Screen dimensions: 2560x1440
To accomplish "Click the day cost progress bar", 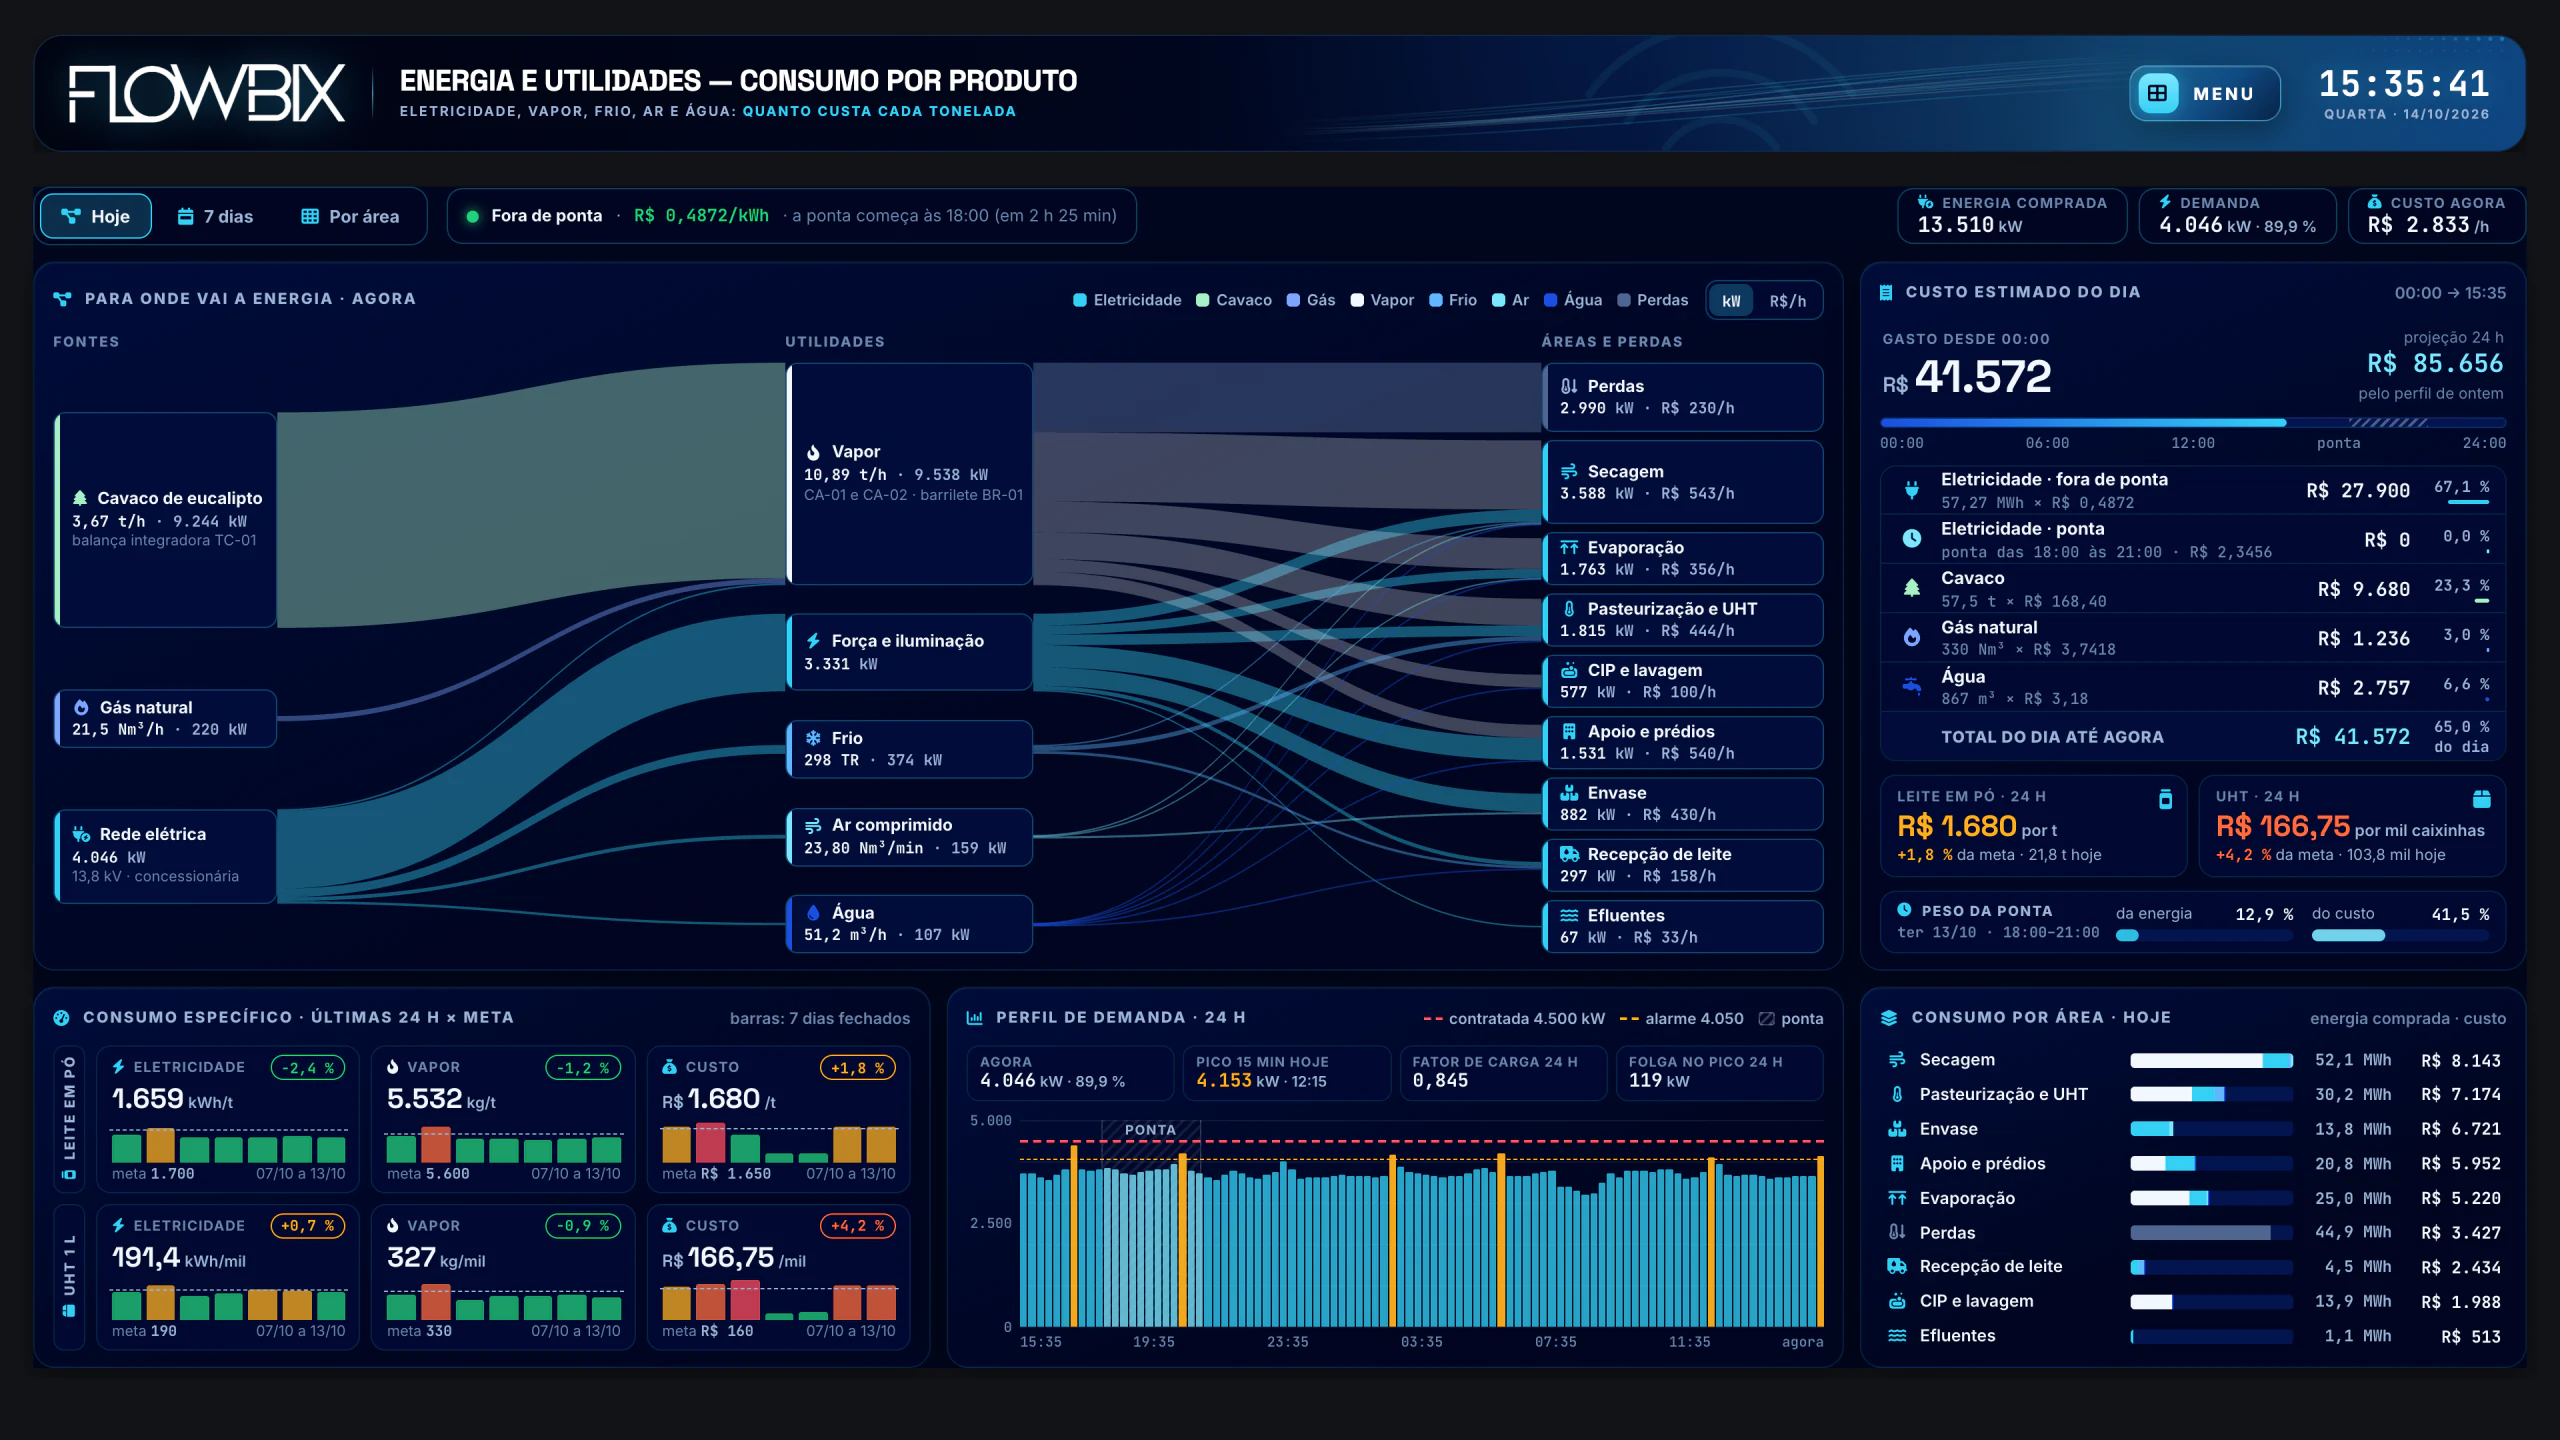I will pyautogui.click(x=2192, y=423).
